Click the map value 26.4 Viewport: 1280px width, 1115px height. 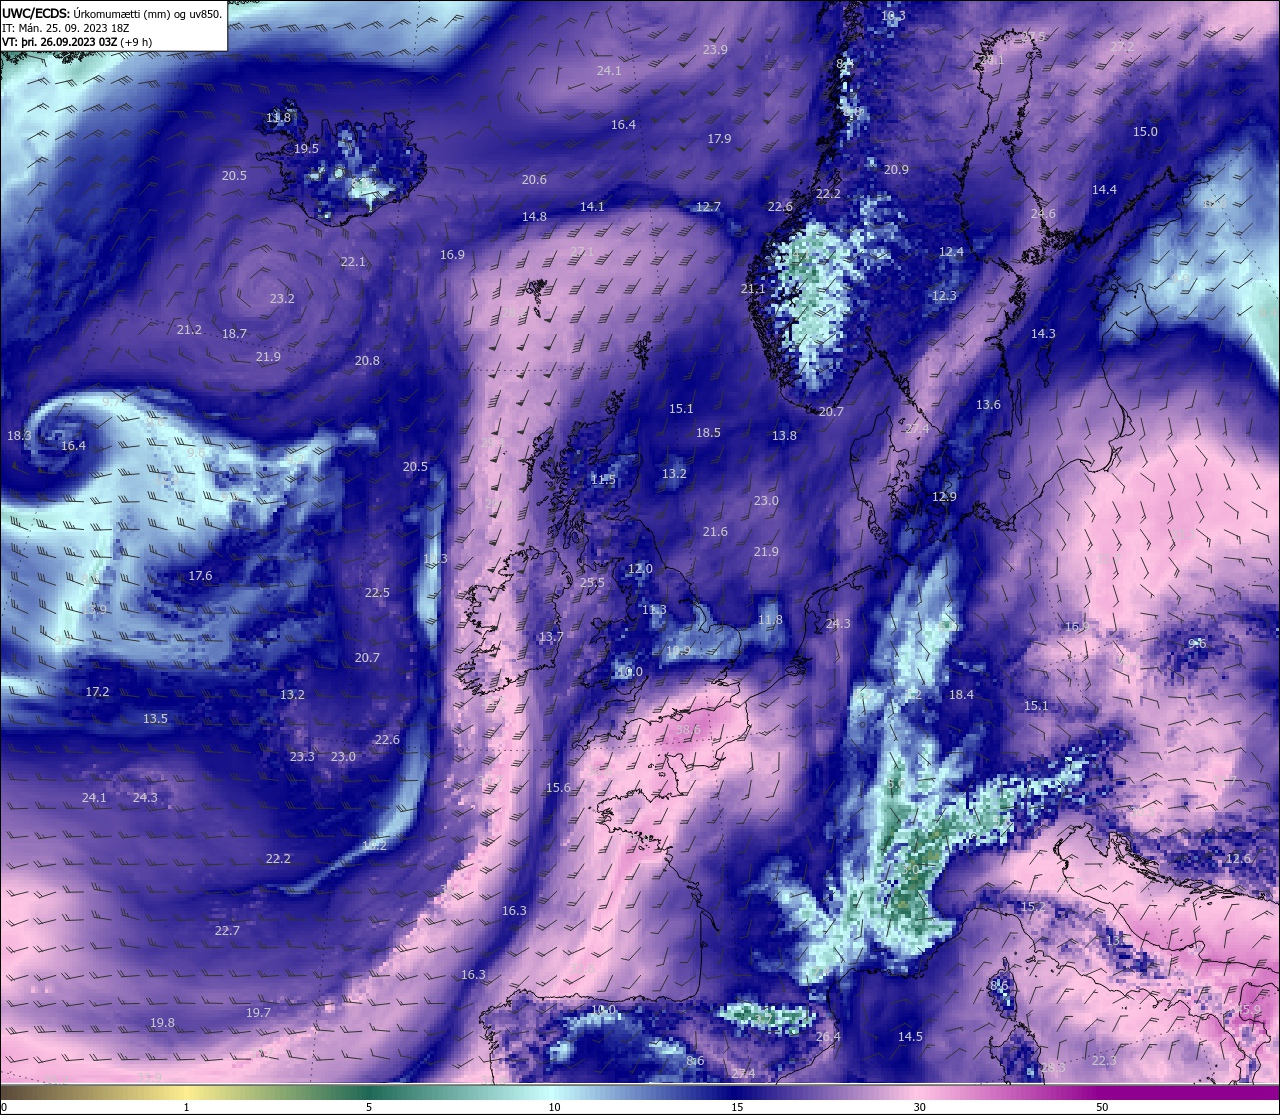tap(828, 1037)
